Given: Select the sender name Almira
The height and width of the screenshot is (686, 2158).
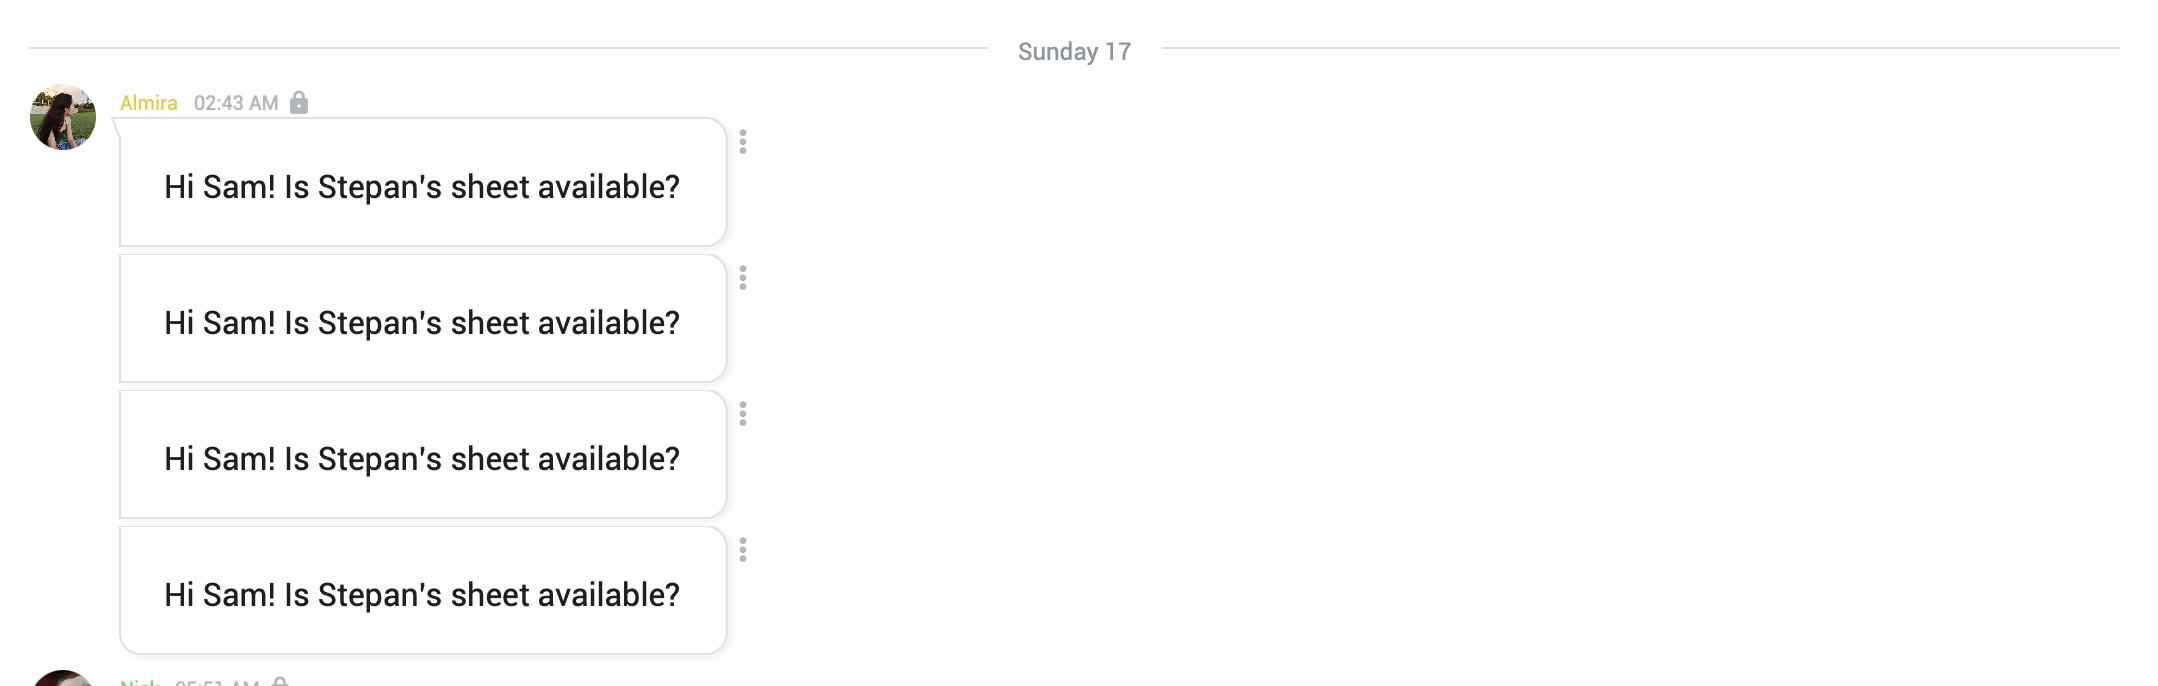Looking at the screenshot, I should coord(148,102).
